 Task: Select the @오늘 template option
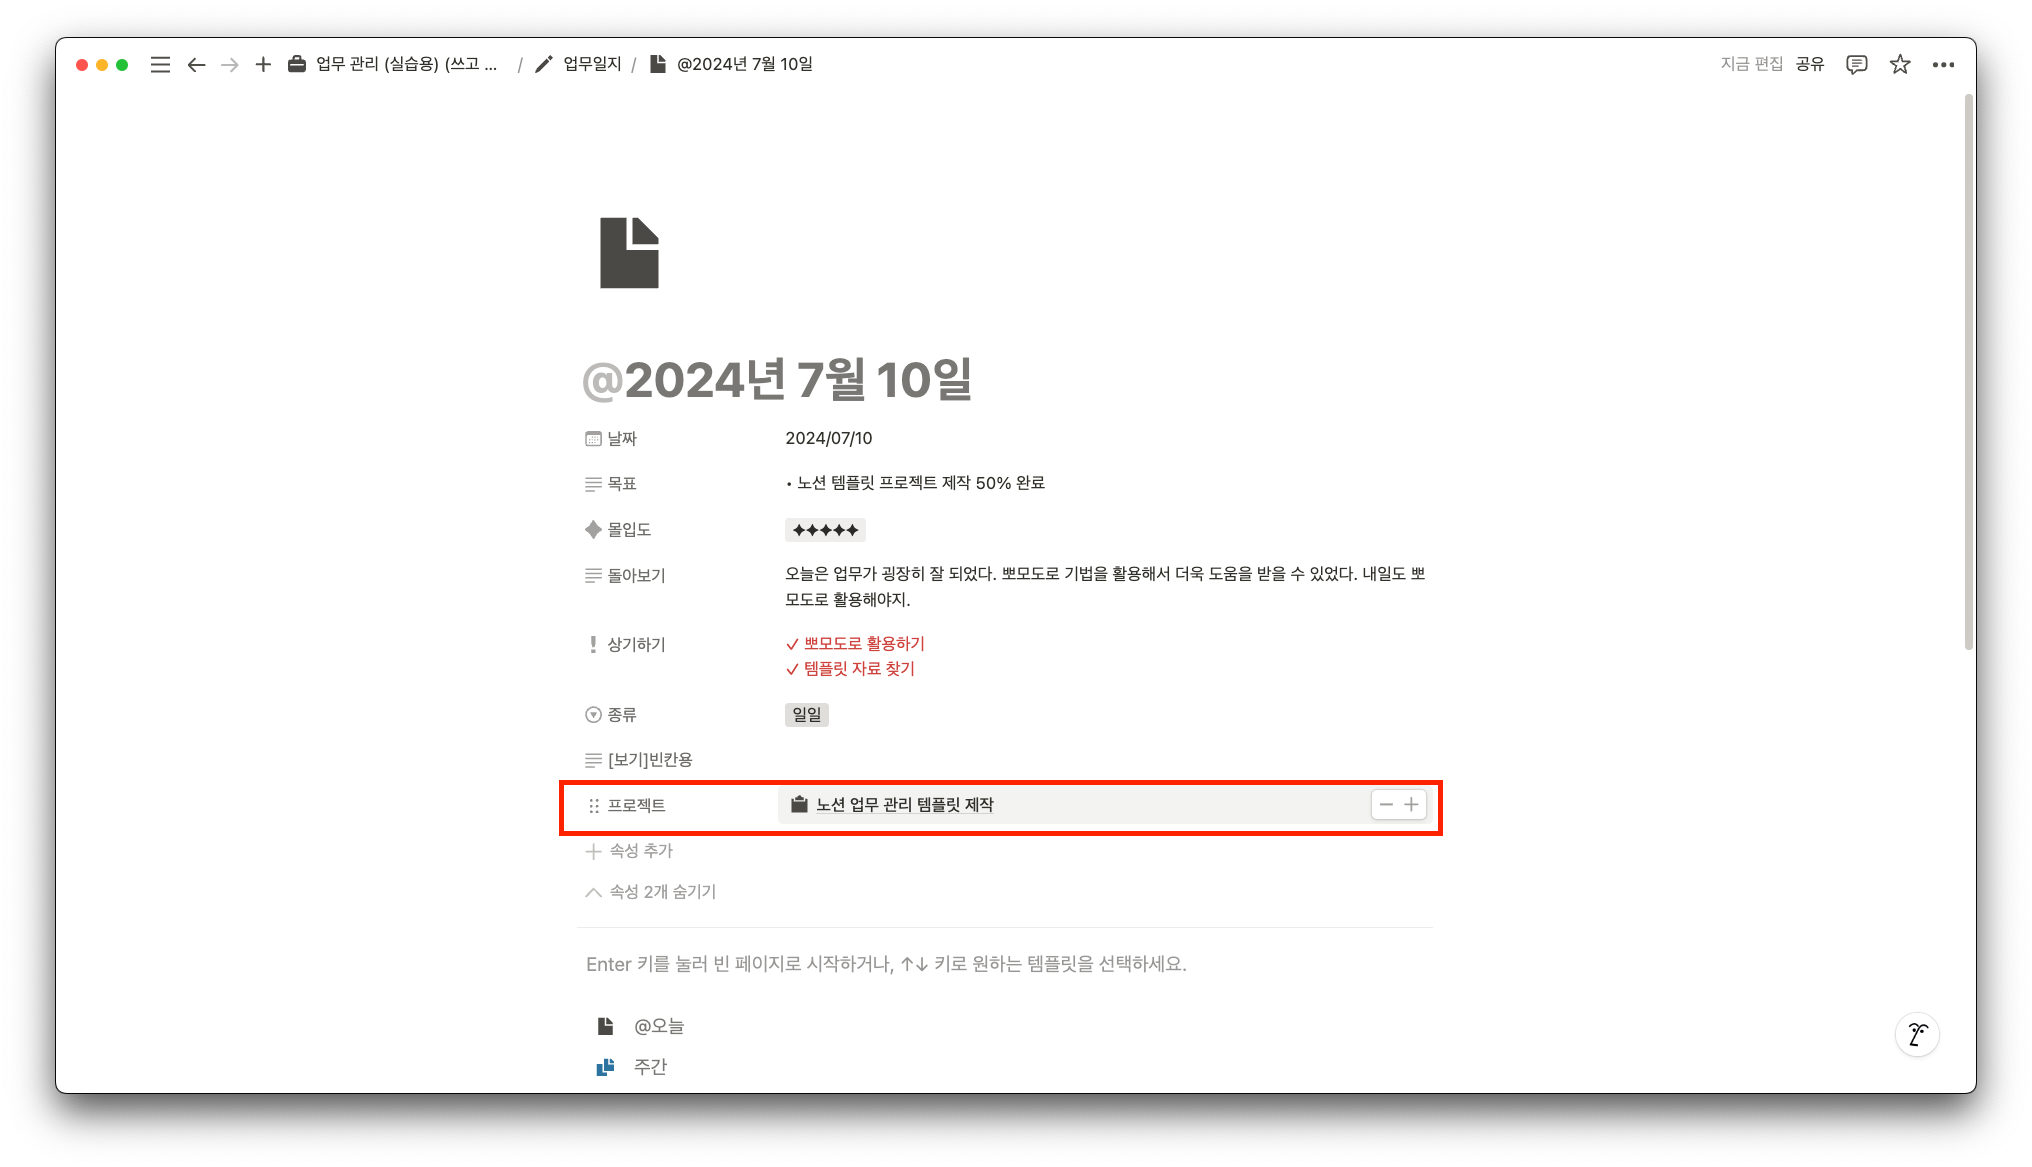click(658, 1026)
